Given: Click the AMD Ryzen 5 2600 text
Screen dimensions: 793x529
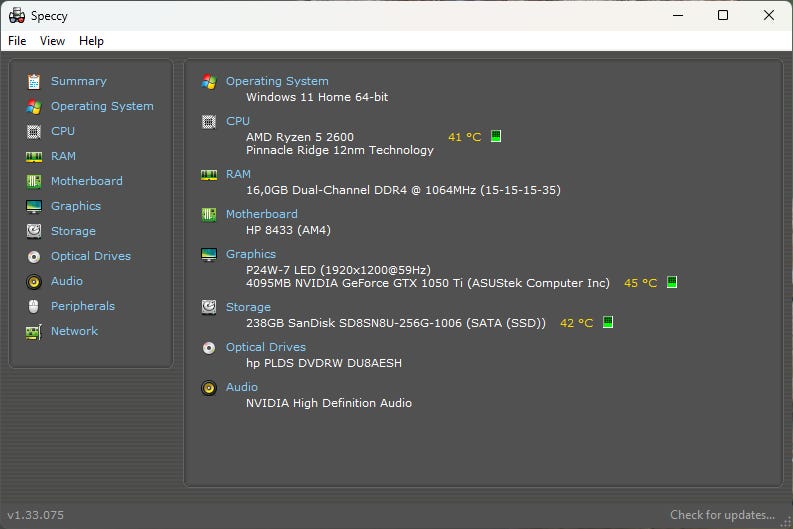Looking at the screenshot, I should click(300, 137).
